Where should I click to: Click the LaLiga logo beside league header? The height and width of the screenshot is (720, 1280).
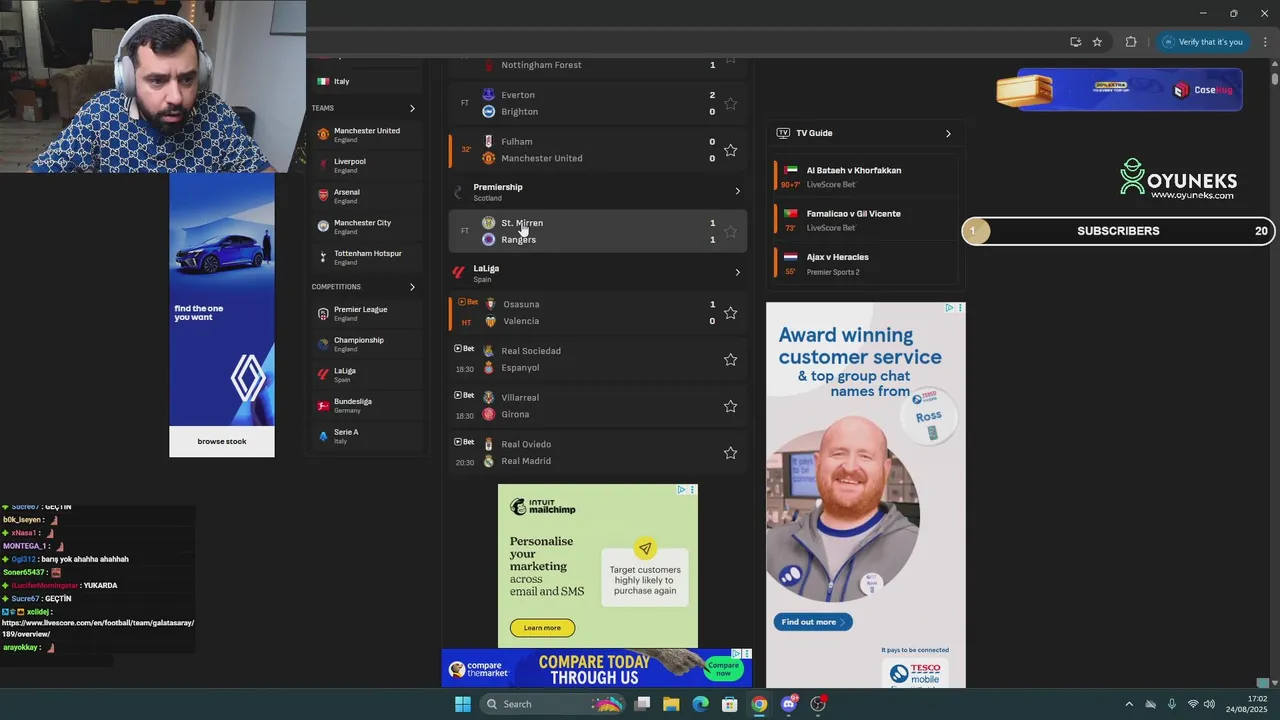coord(459,272)
